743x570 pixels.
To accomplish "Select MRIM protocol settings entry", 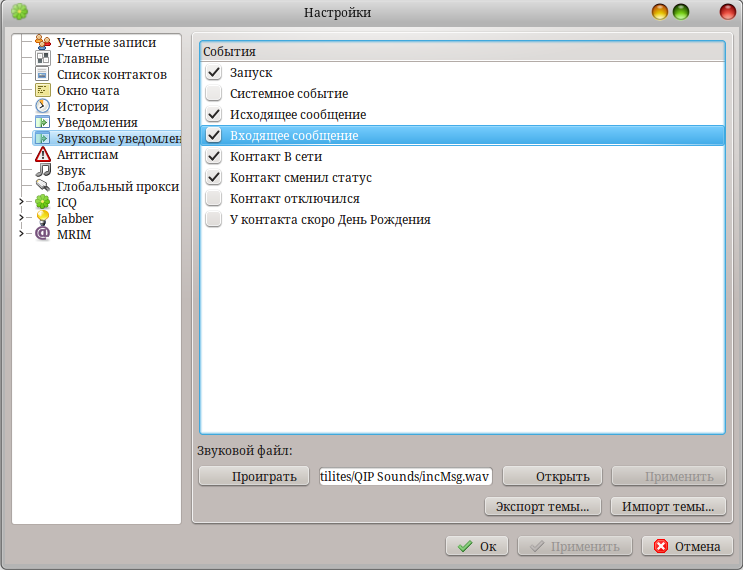I will 74,234.
